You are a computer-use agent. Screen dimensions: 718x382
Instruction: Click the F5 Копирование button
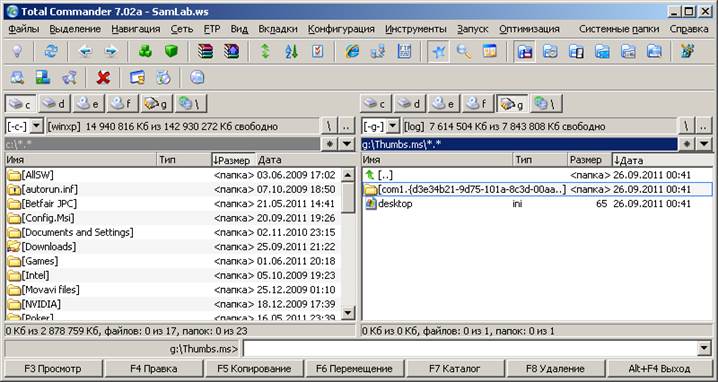[254, 369]
